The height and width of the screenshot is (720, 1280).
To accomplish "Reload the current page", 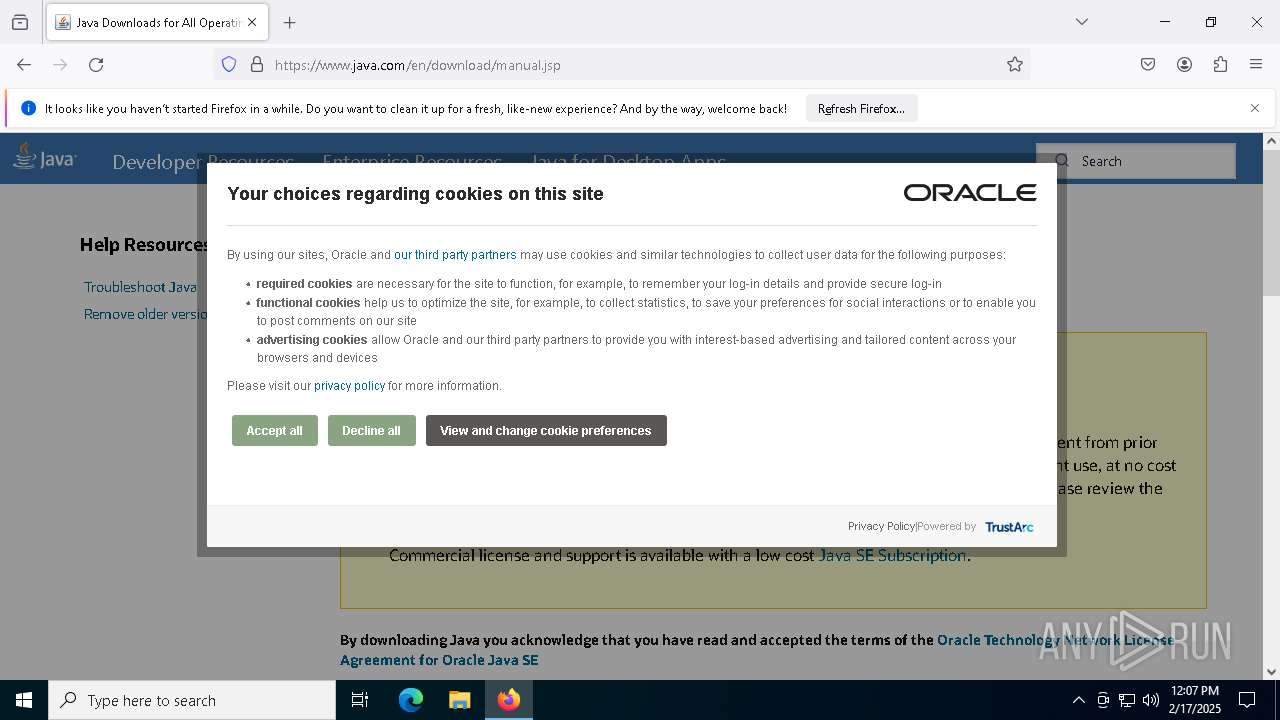I will click(x=96, y=65).
